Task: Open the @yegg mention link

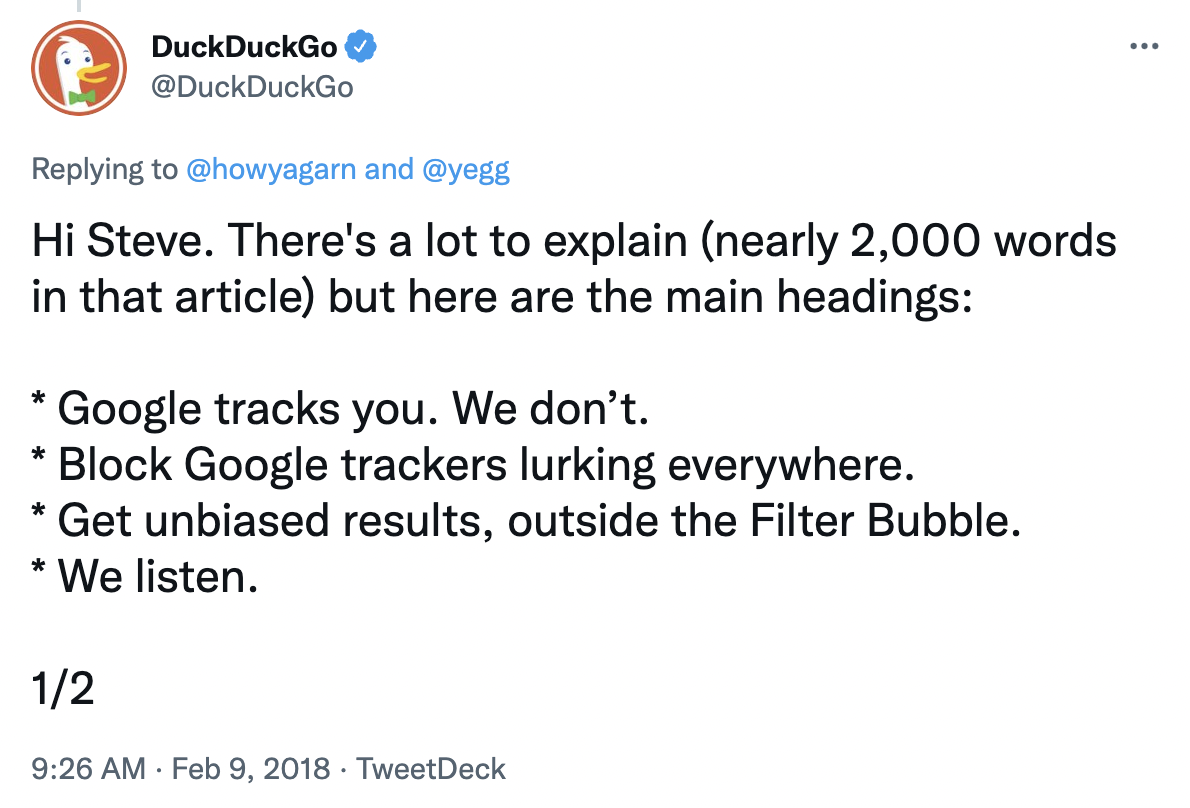Action: click(x=465, y=169)
